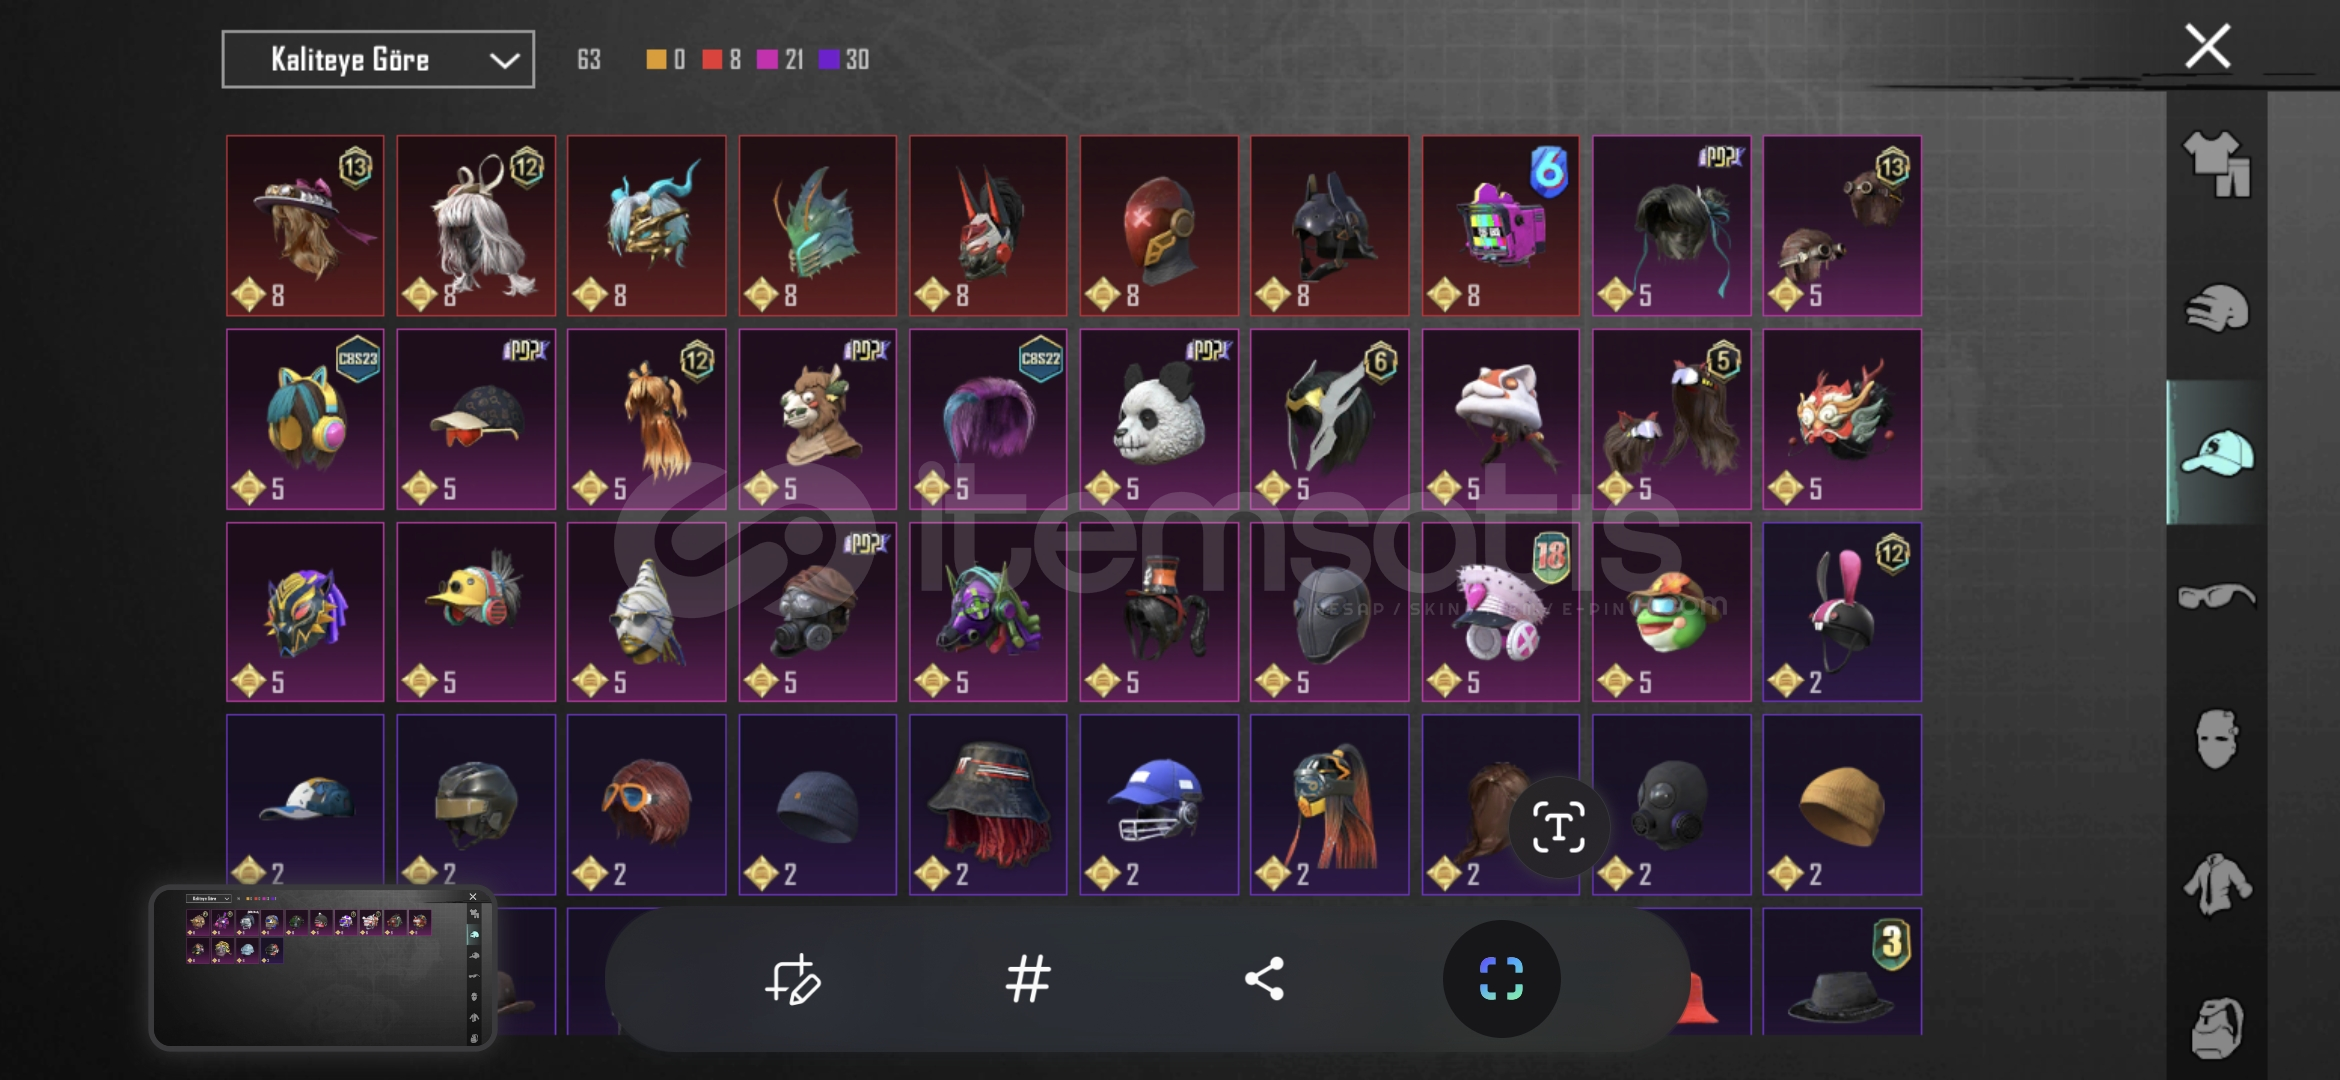The image size is (2340, 1080).
Task: Tap the scroll capture button
Action: (x=1501, y=979)
